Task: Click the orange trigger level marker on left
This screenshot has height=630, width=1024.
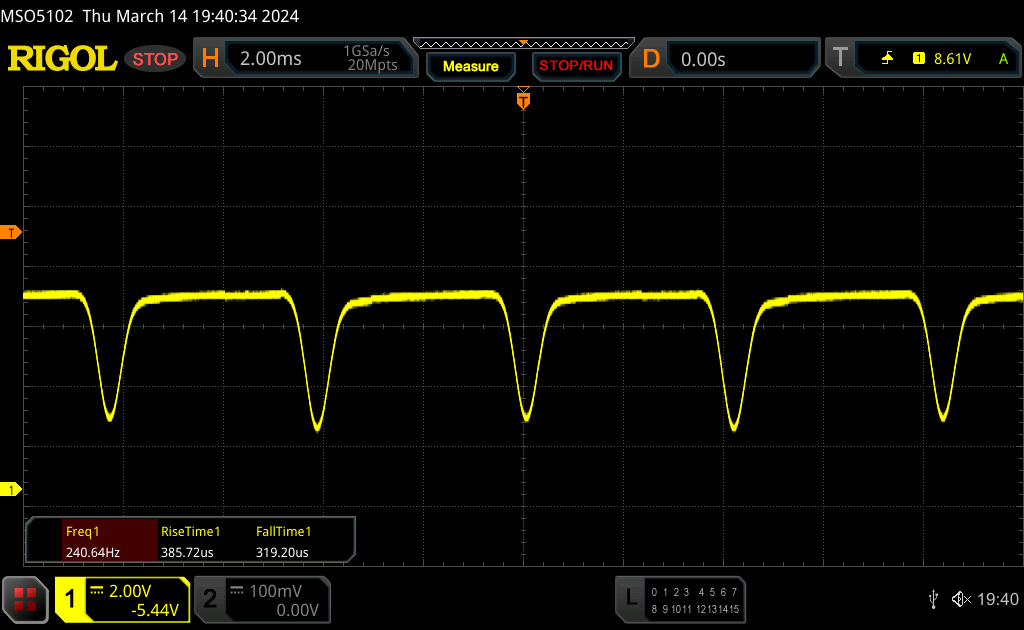Action: pyautogui.click(x=10, y=232)
